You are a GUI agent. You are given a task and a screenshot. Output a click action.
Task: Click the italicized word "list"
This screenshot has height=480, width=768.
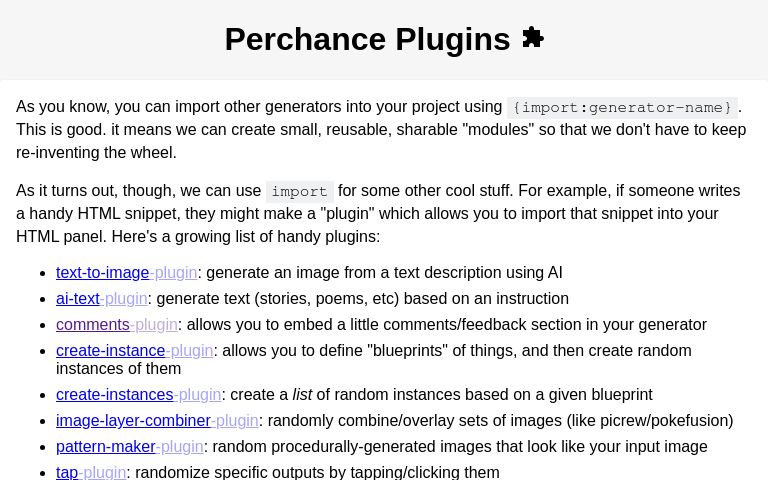click(x=302, y=395)
